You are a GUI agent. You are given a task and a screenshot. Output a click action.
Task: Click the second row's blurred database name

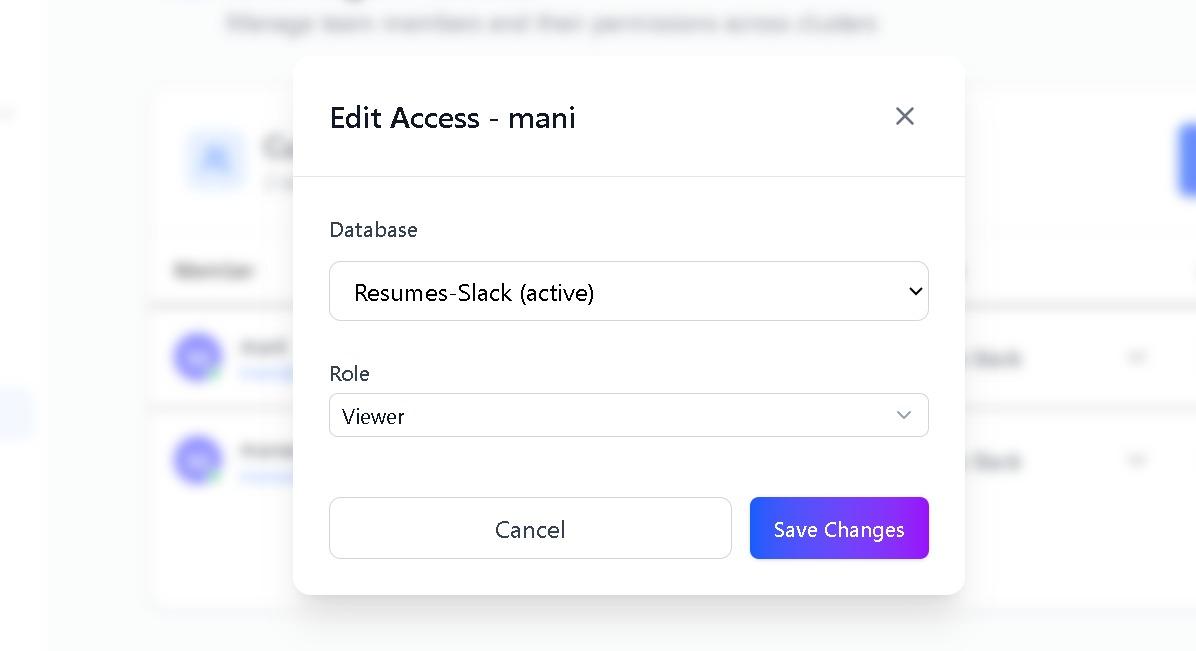click(993, 461)
